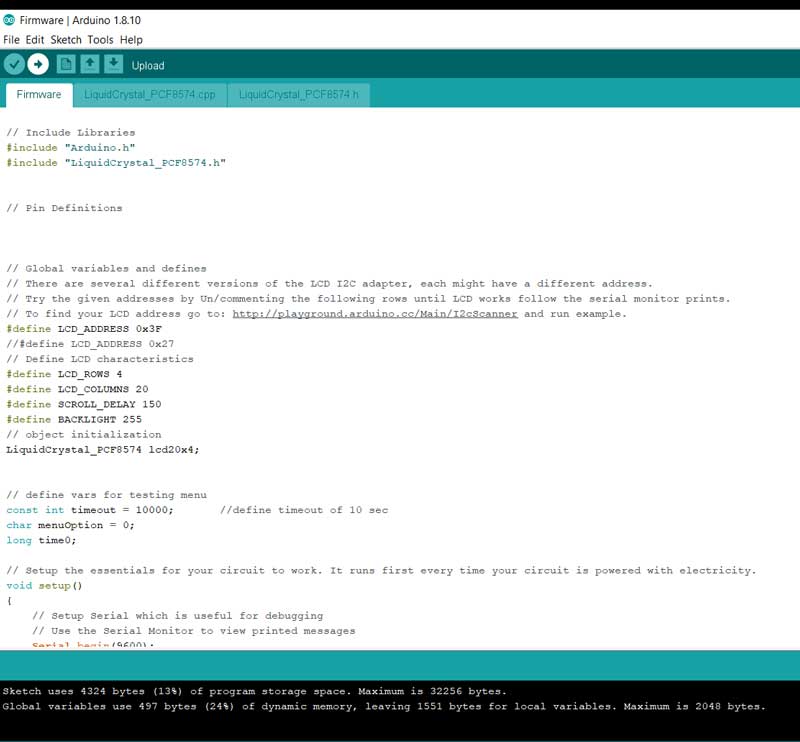The width and height of the screenshot is (800, 742).
Task: Open the Sketch menu
Action: 66,40
